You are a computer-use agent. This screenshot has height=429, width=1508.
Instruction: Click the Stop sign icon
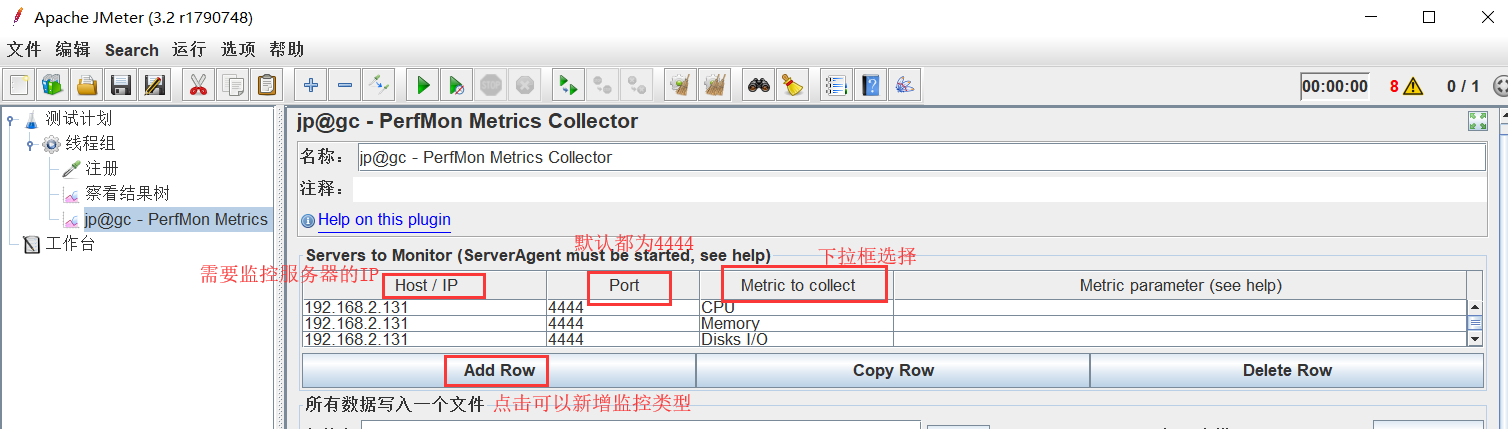[x=490, y=86]
